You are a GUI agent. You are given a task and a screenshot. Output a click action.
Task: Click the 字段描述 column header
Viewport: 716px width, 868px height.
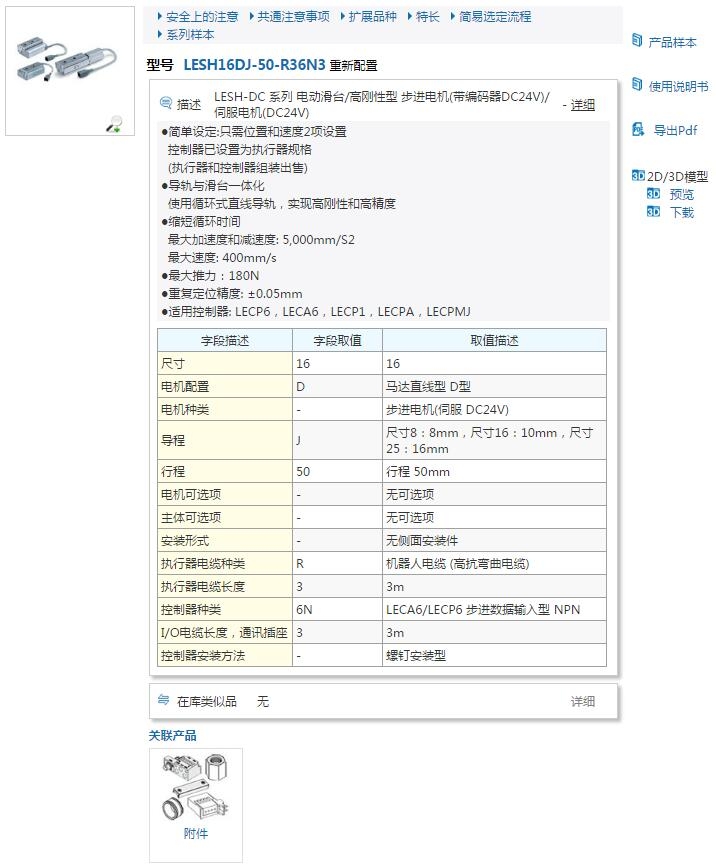point(225,340)
